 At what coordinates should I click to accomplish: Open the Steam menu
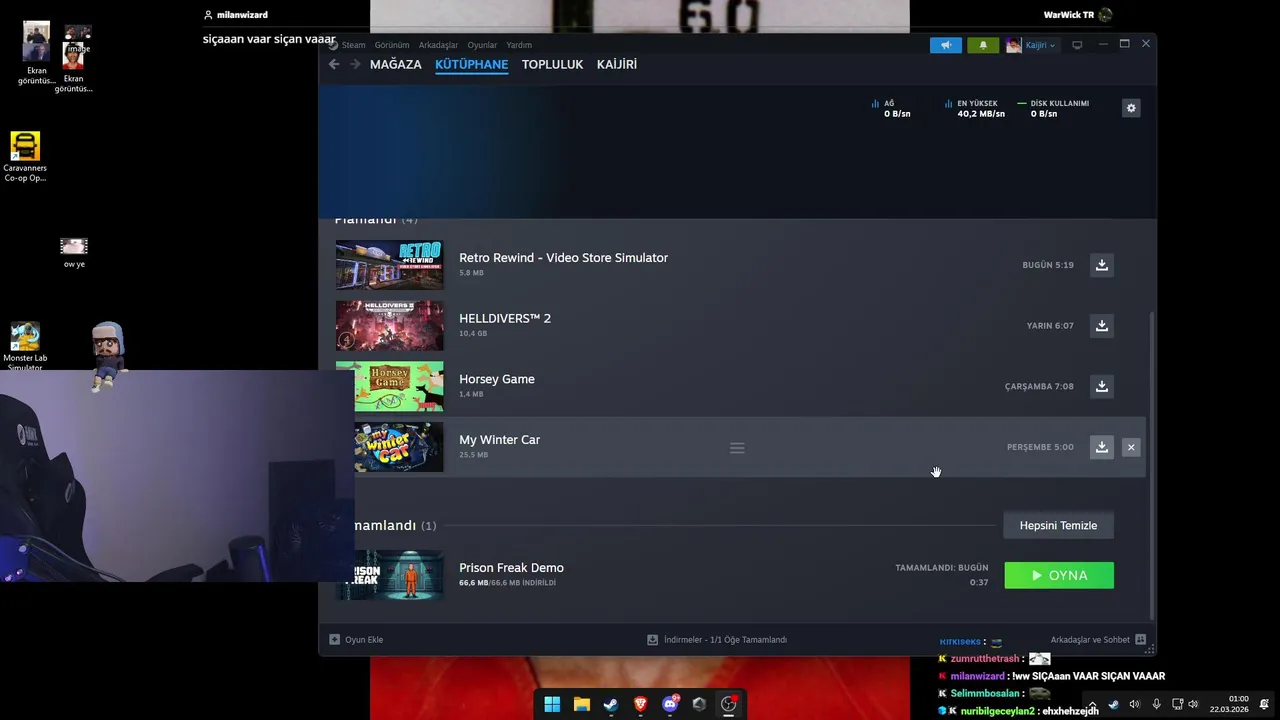353,45
